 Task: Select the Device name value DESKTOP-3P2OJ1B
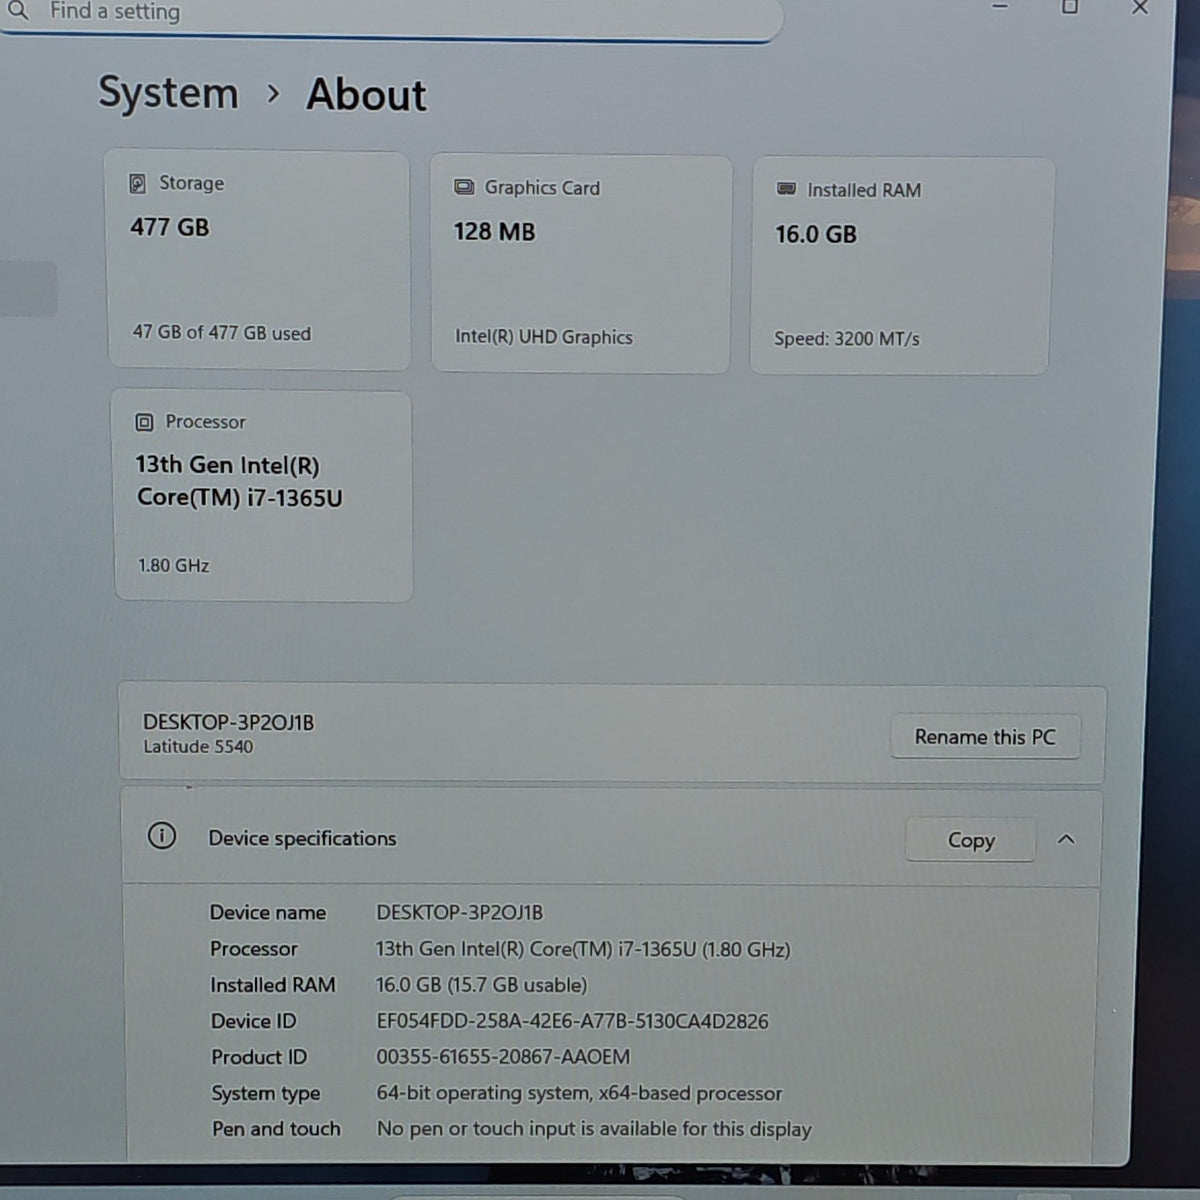(460, 912)
